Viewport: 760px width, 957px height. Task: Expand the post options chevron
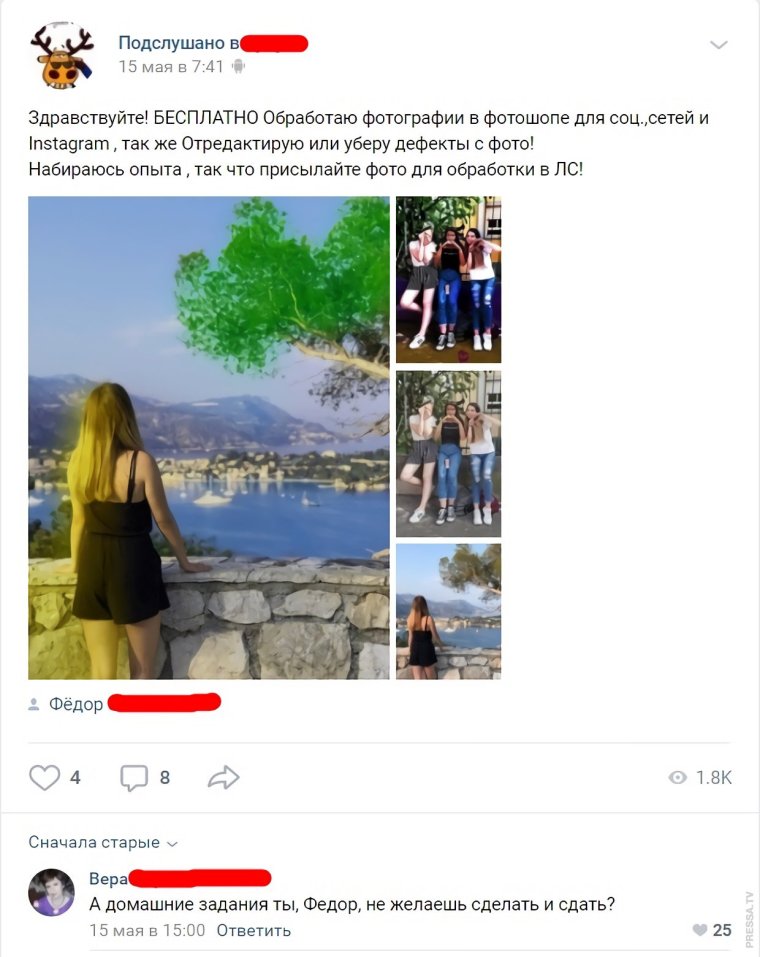pyautogui.click(x=718, y=45)
